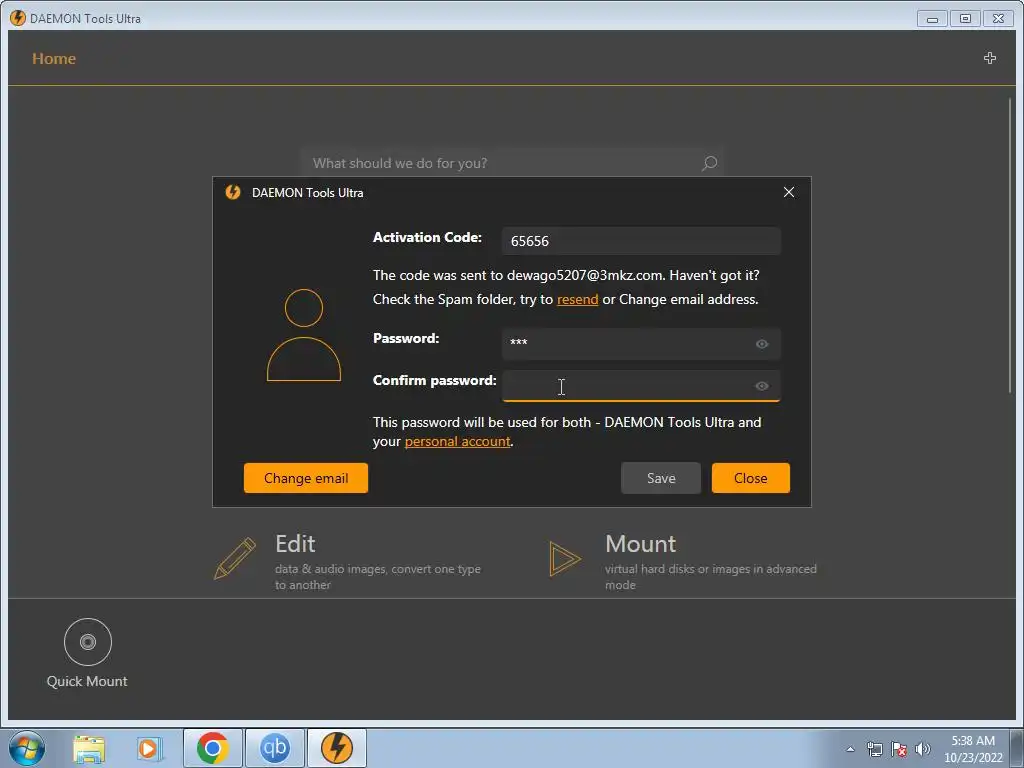
Task: Open the Windows Start menu
Action: [27, 748]
